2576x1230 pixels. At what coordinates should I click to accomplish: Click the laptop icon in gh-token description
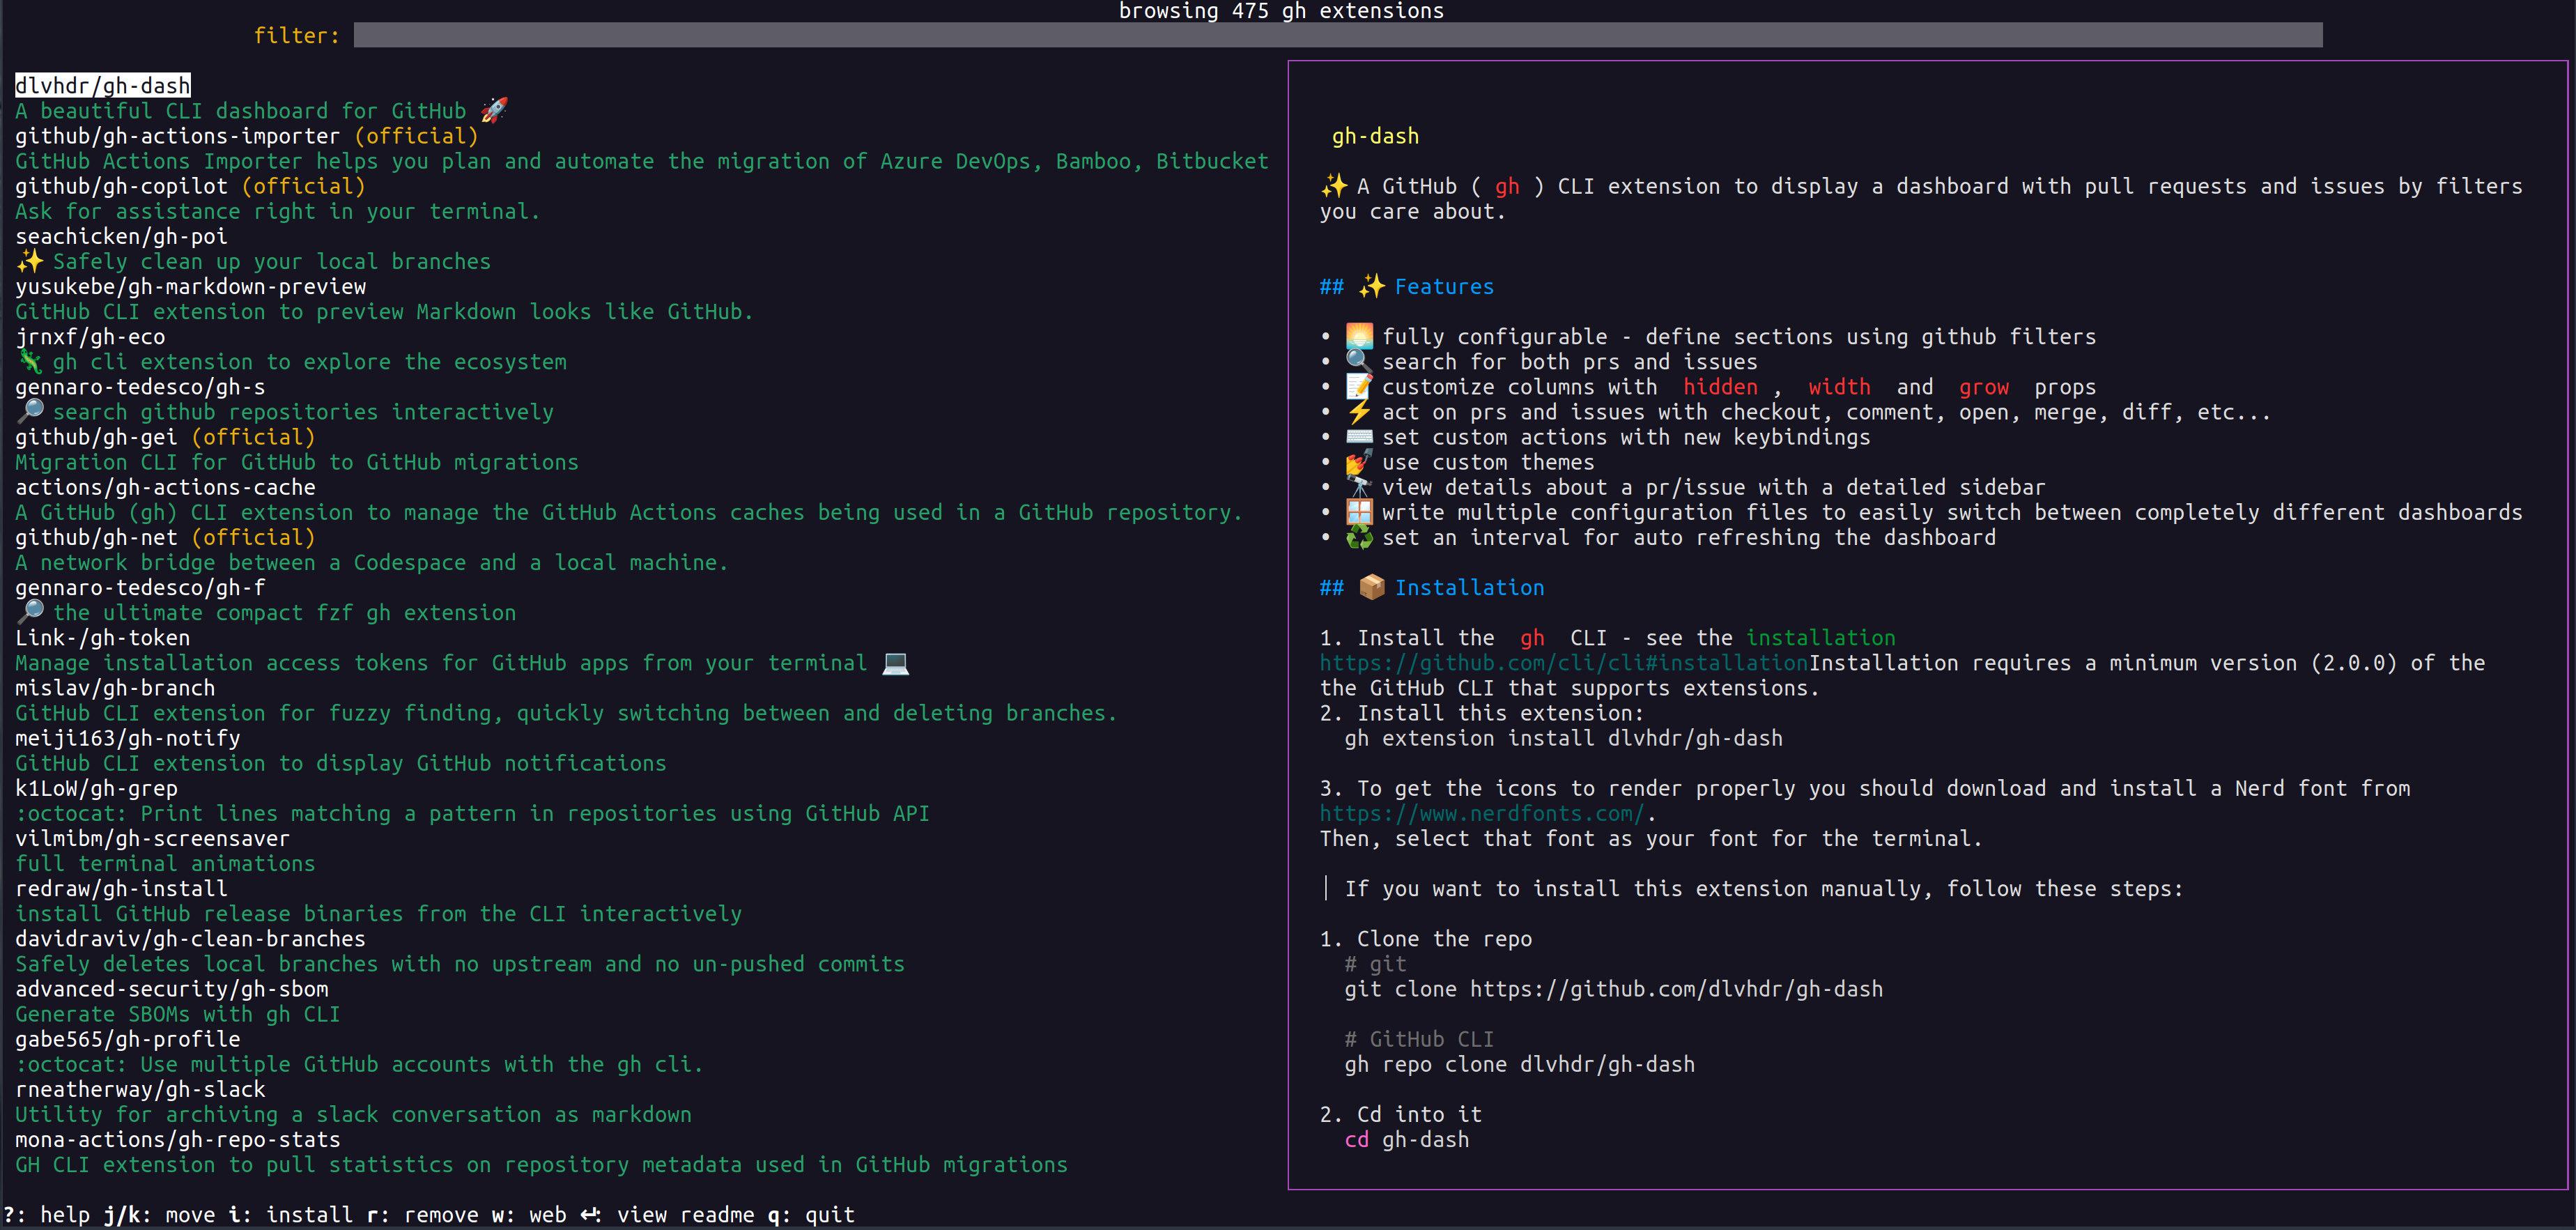click(x=897, y=662)
